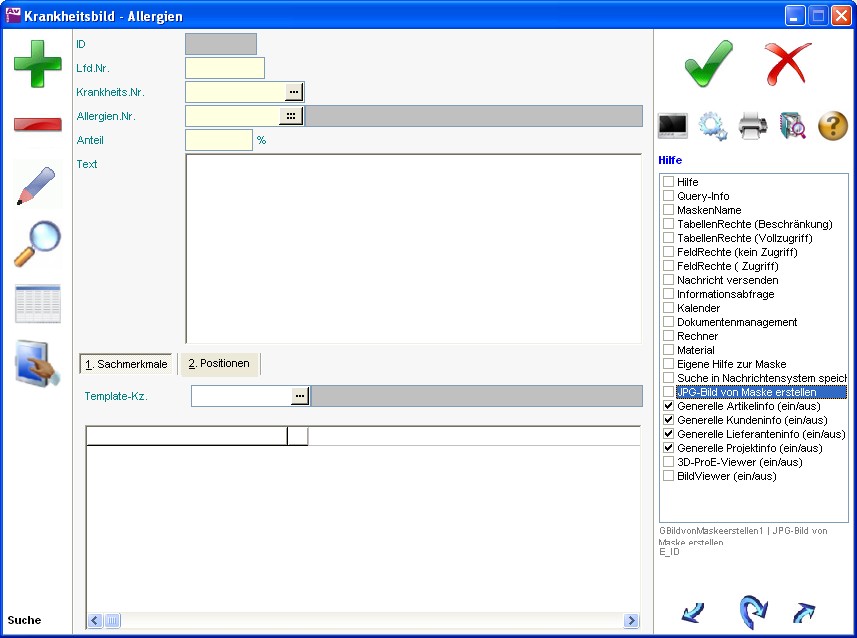Disable Generelle Artikelinfo (ein/aus) checkbox
857x638 pixels.
(x=669, y=407)
